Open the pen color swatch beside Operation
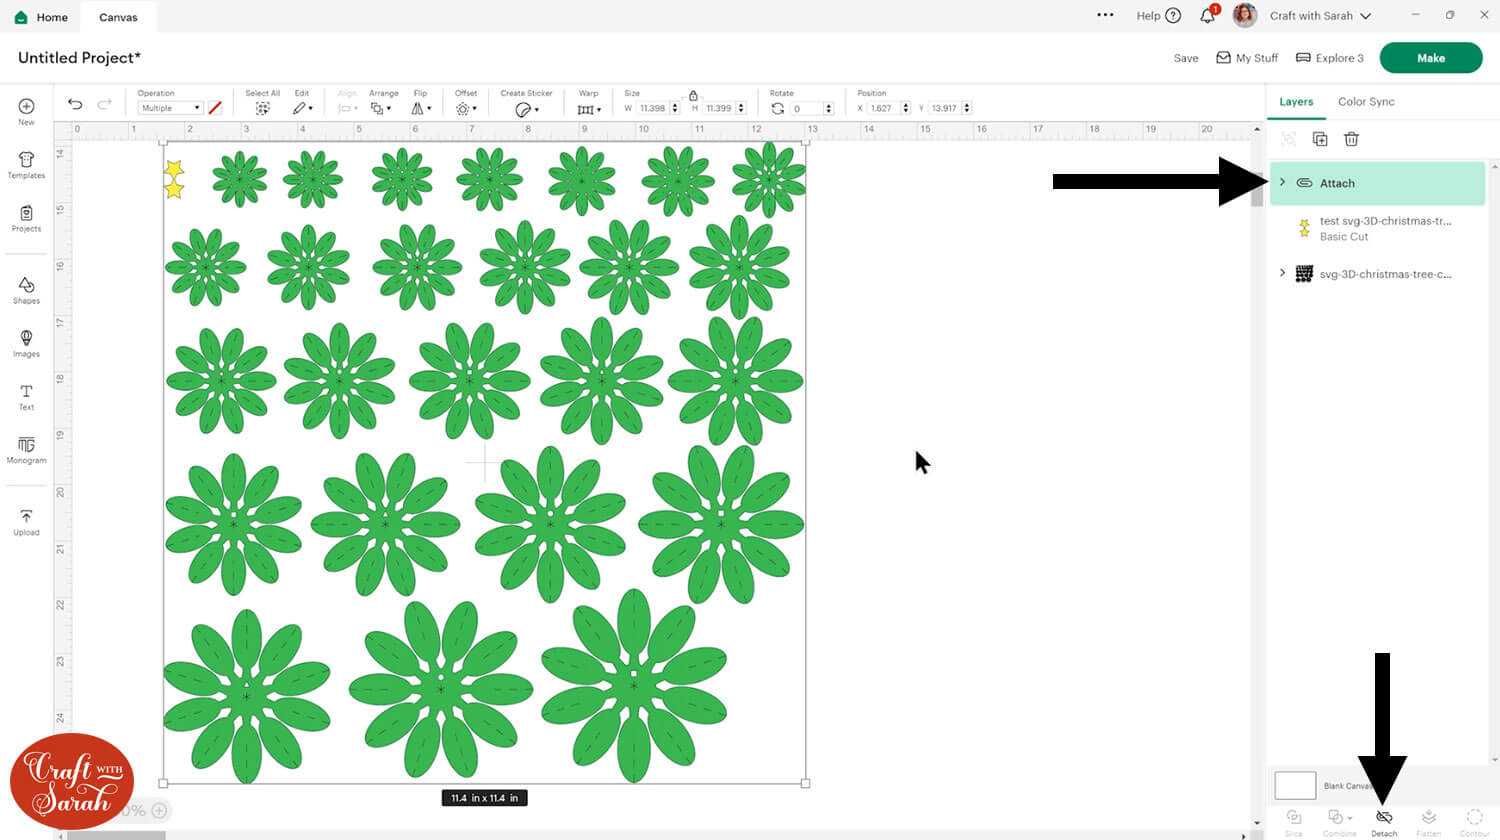 pos(215,108)
